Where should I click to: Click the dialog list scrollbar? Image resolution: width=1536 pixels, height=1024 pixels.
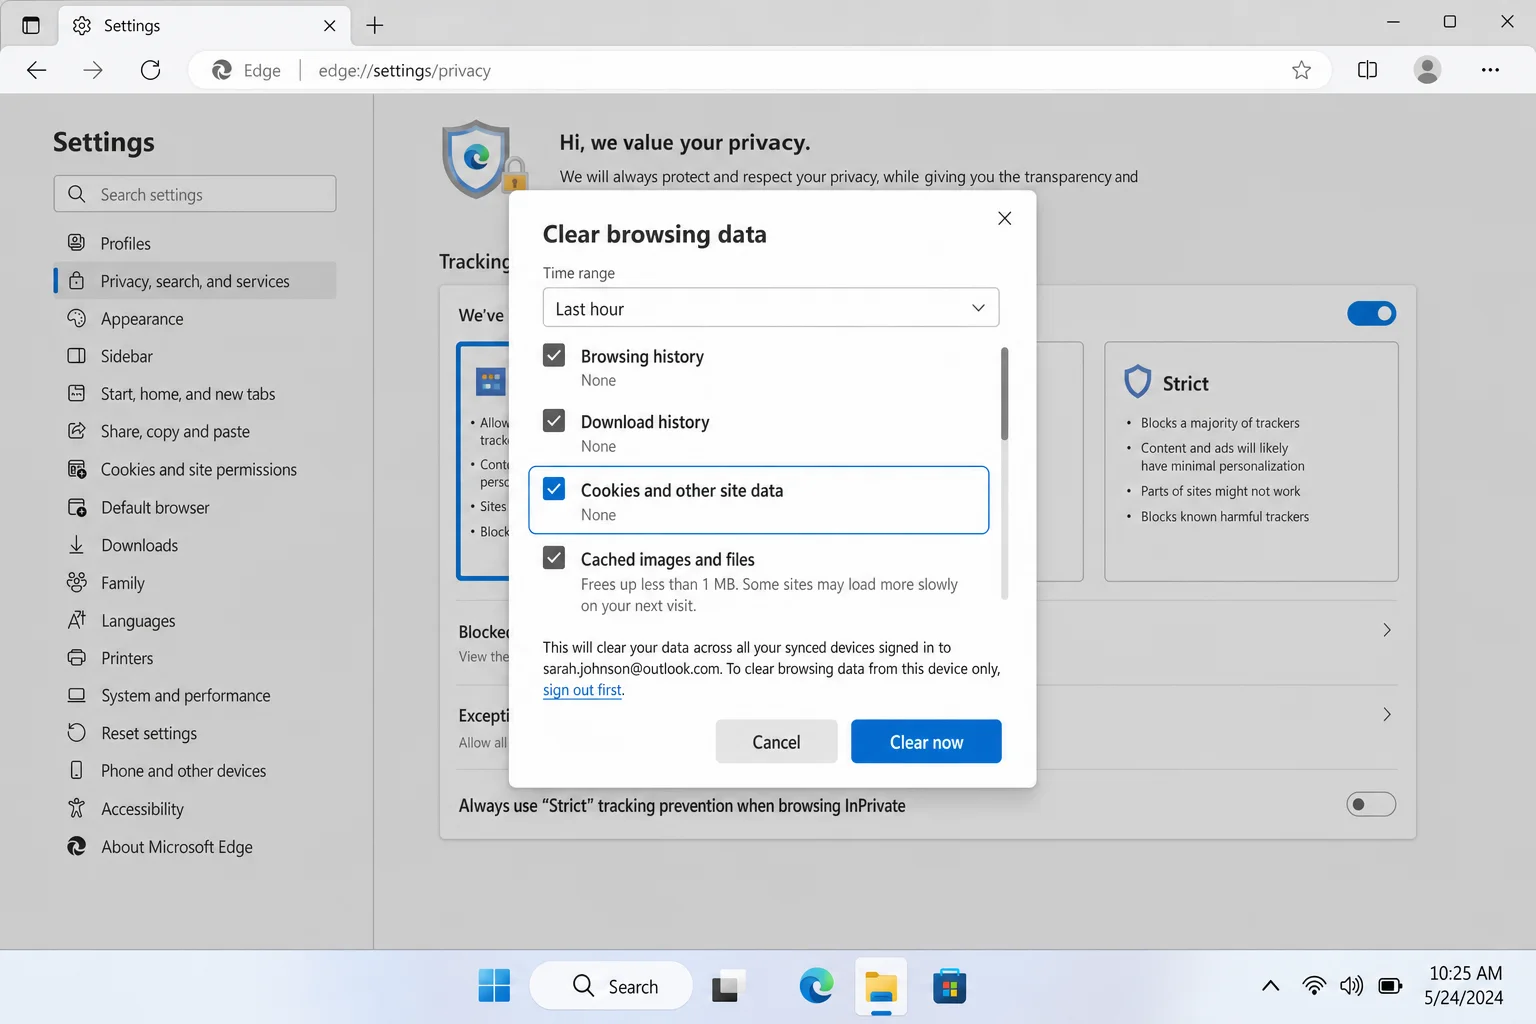1004,394
